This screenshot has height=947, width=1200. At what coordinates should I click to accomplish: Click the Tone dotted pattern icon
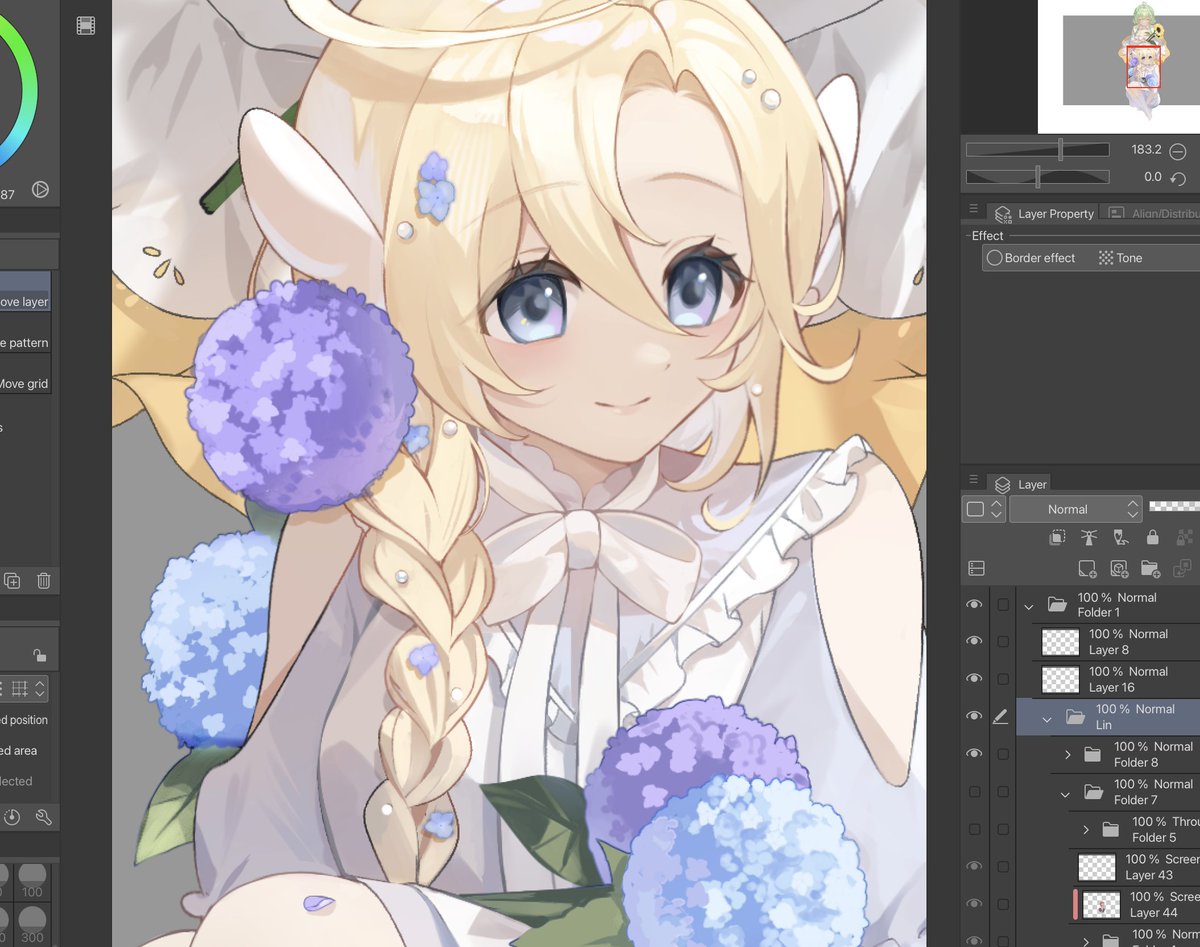pyautogui.click(x=1106, y=258)
